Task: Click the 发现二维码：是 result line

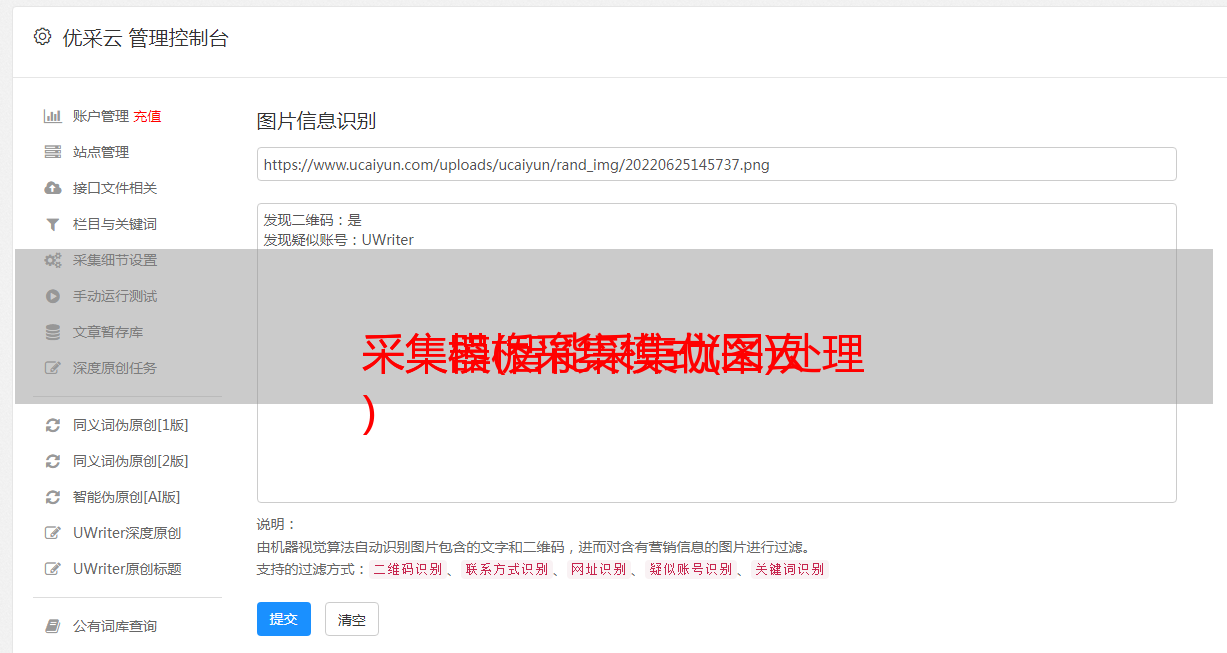Action: tap(312, 220)
